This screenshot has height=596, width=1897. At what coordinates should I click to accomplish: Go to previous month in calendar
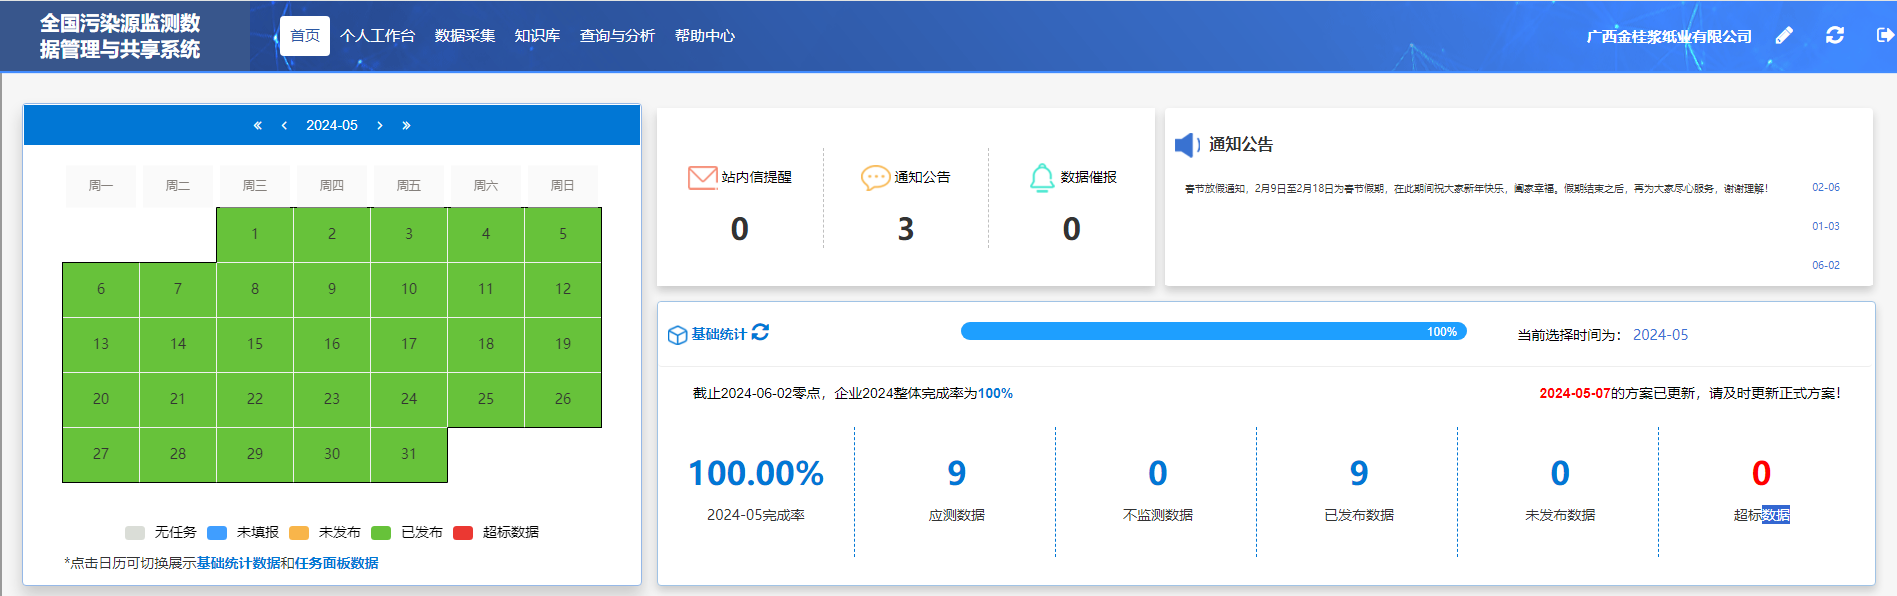click(x=284, y=125)
